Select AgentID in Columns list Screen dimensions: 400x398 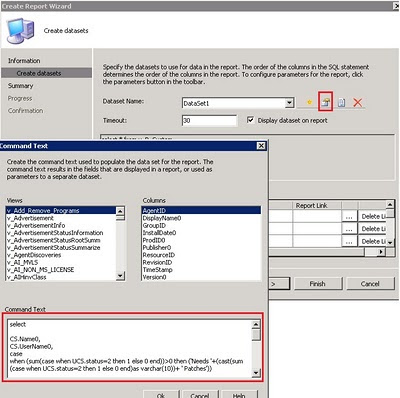coord(201,211)
